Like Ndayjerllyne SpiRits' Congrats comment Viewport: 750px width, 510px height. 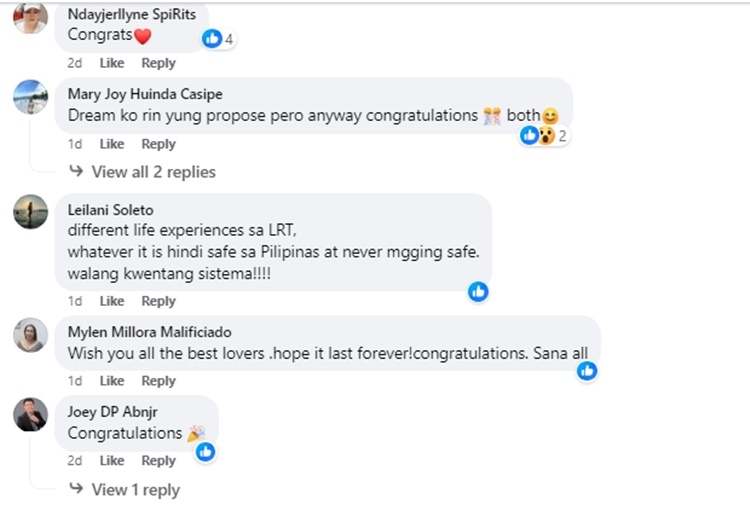[x=112, y=63]
